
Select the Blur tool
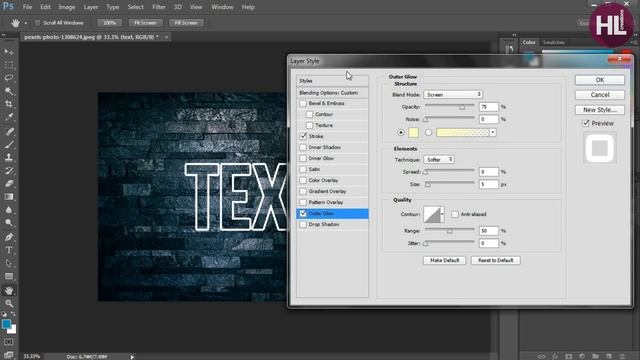tap(9, 210)
